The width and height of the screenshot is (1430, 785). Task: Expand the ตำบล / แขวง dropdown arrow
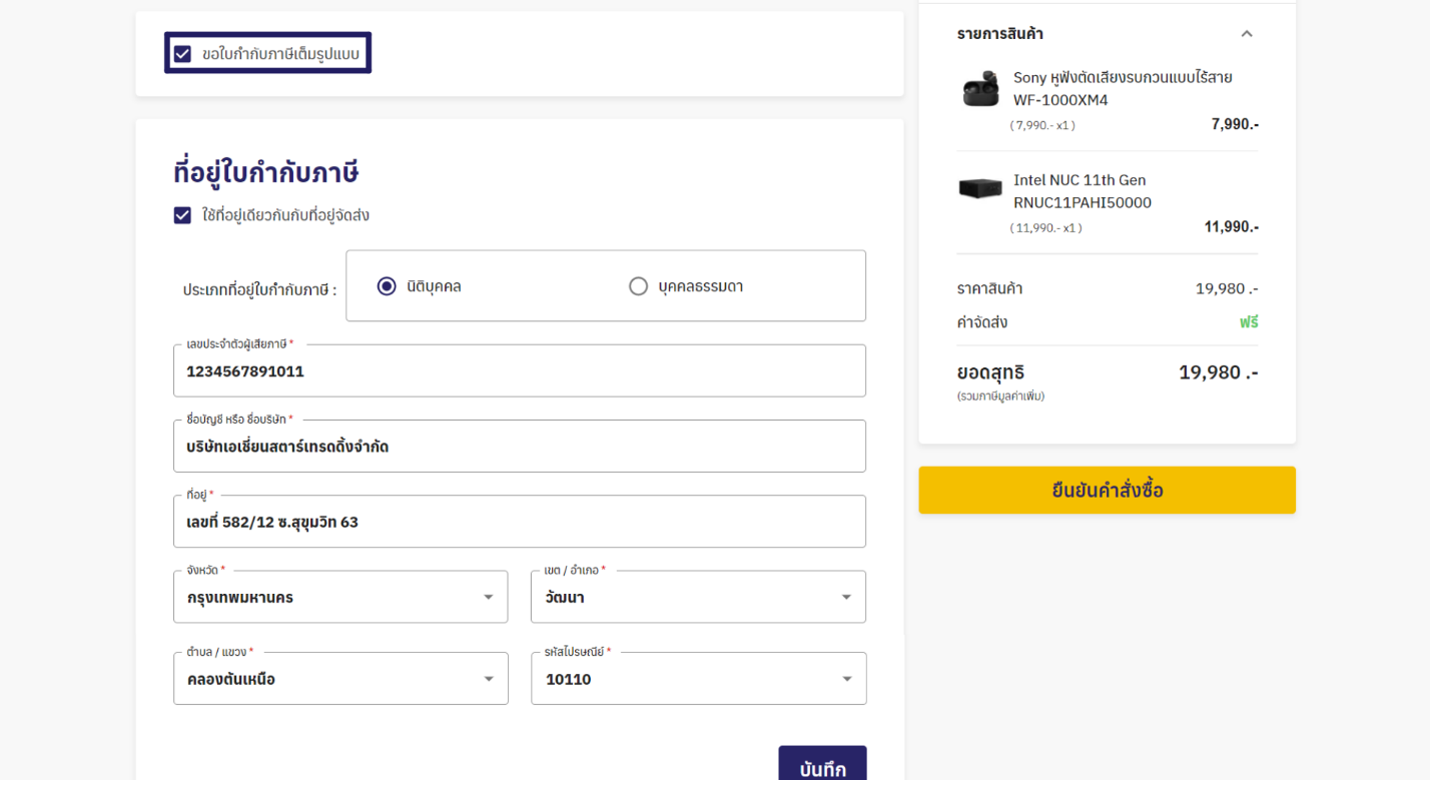click(488, 679)
